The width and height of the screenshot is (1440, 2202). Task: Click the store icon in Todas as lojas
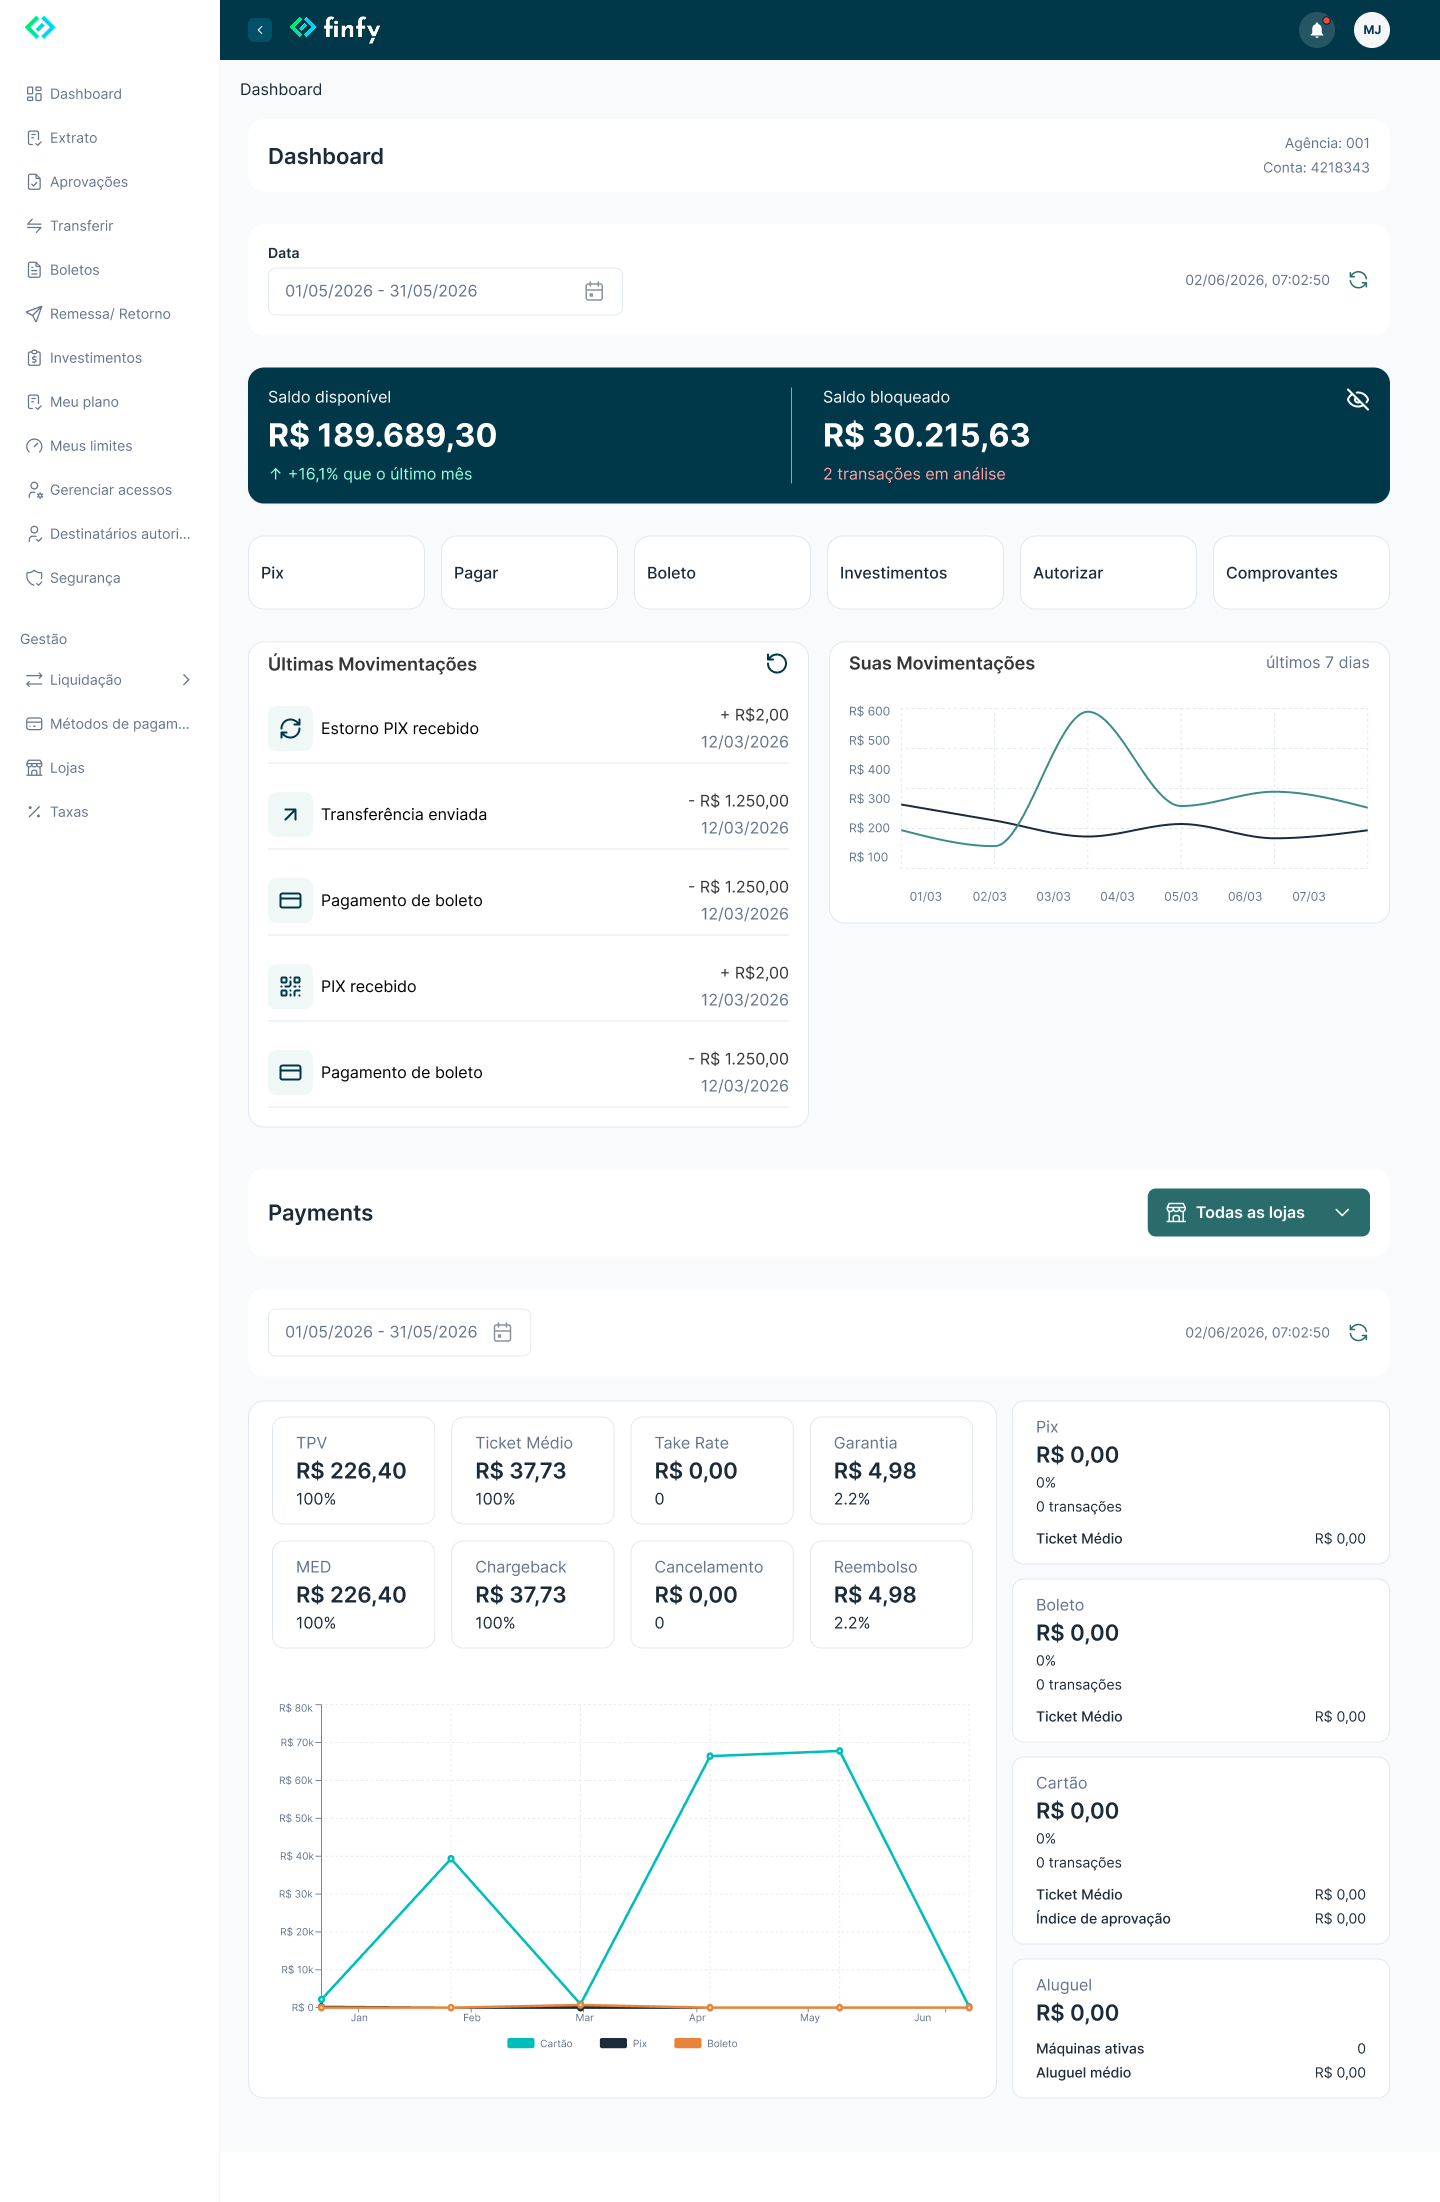point(1176,1212)
